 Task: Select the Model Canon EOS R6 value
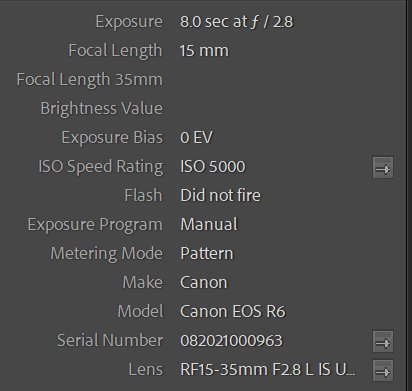(x=233, y=311)
